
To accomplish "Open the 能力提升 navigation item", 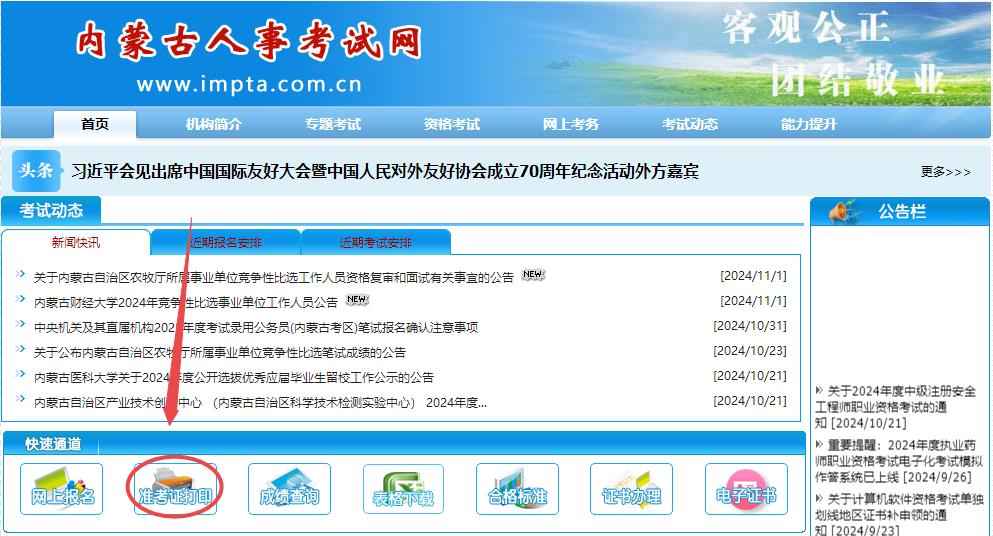I will pos(809,124).
